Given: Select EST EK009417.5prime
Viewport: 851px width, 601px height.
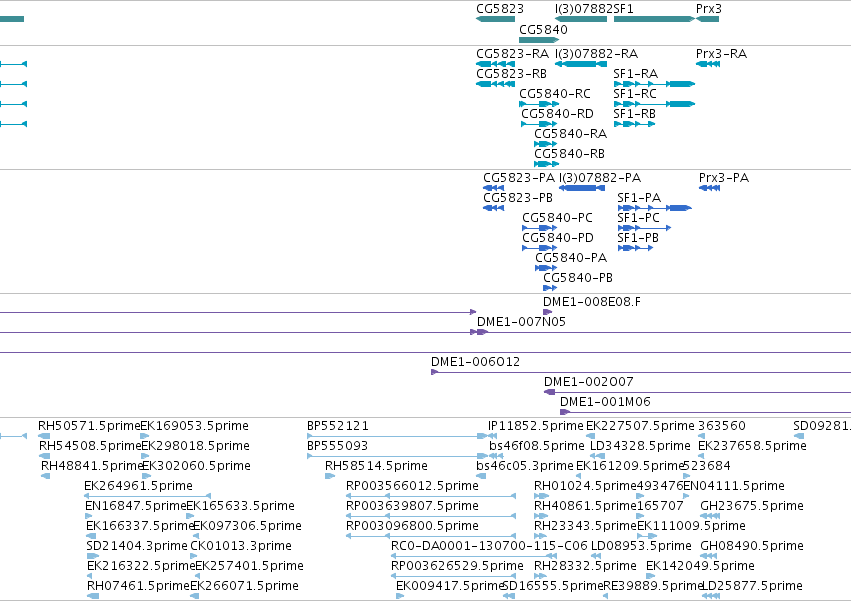Looking at the screenshot, I should [400, 597].
